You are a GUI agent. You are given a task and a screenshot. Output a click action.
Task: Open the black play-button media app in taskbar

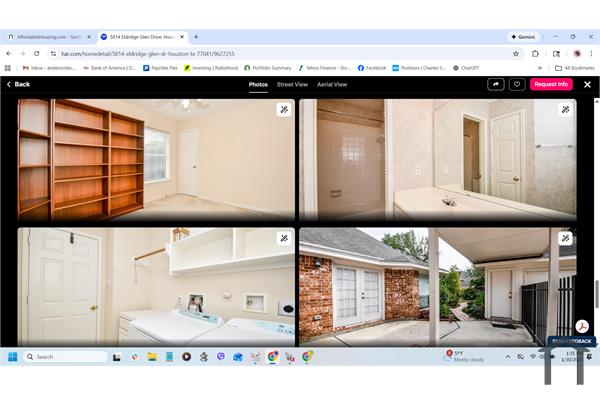[186, 357]
